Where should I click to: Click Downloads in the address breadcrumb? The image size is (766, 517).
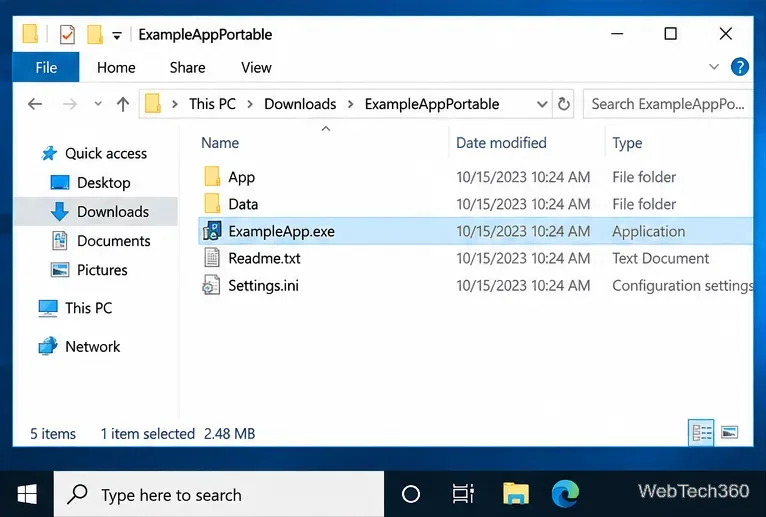tap(300, 104)
